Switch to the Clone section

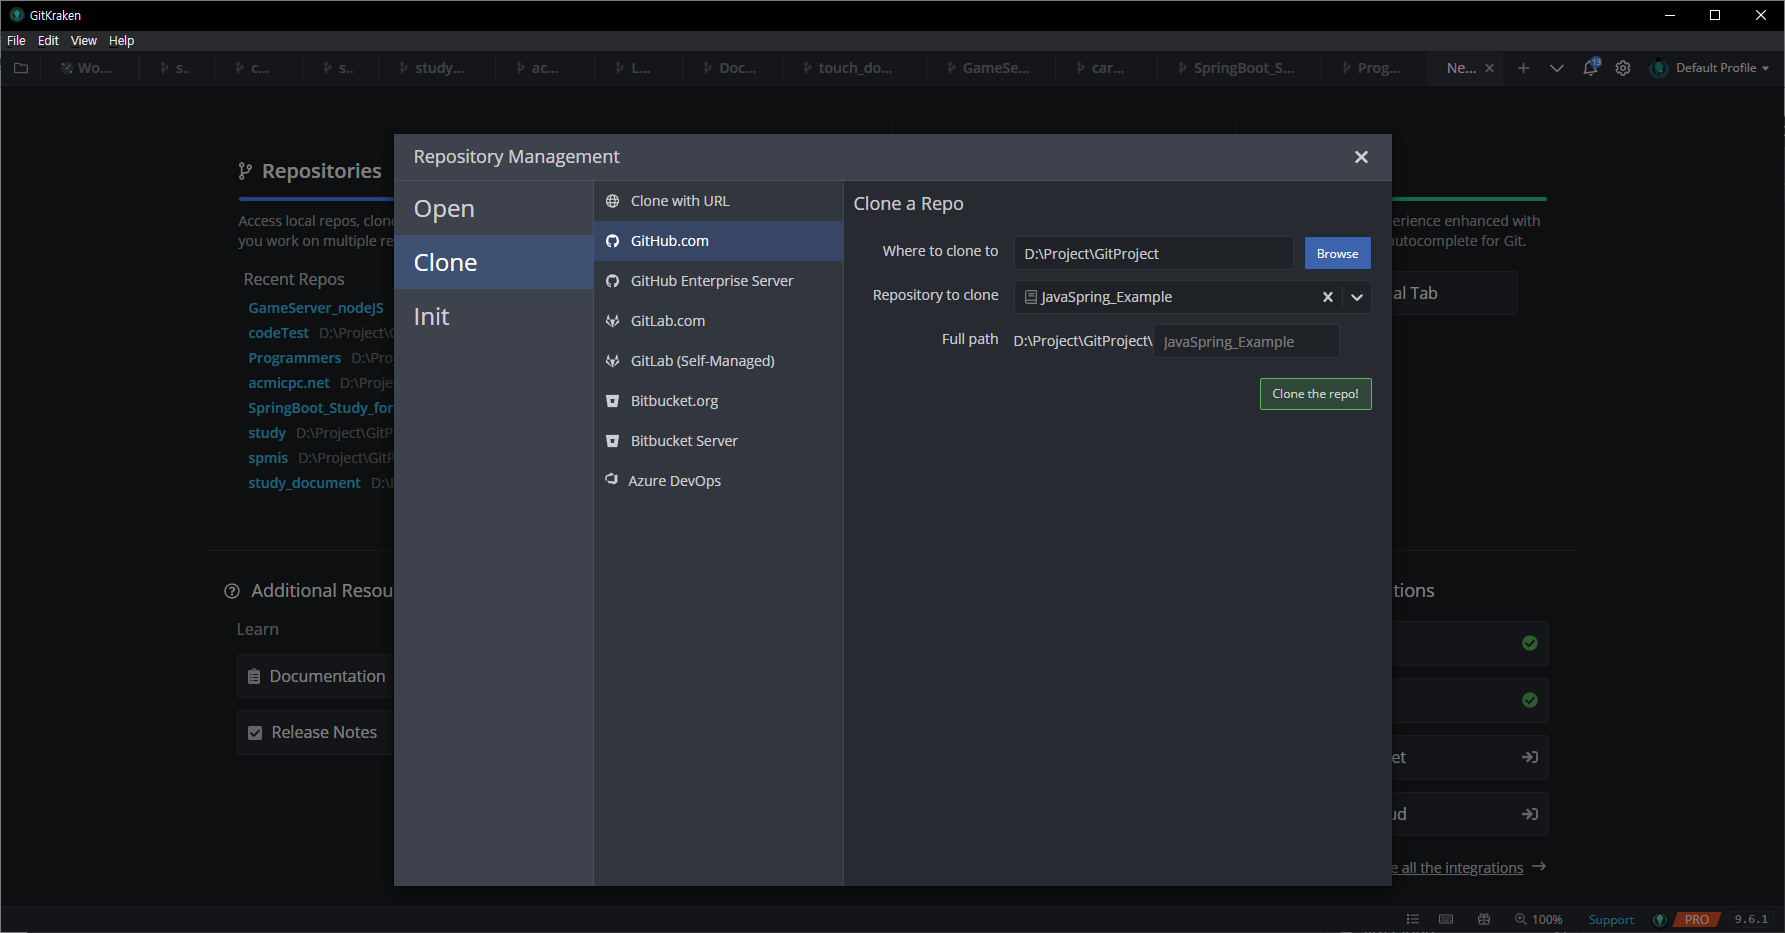494,262
